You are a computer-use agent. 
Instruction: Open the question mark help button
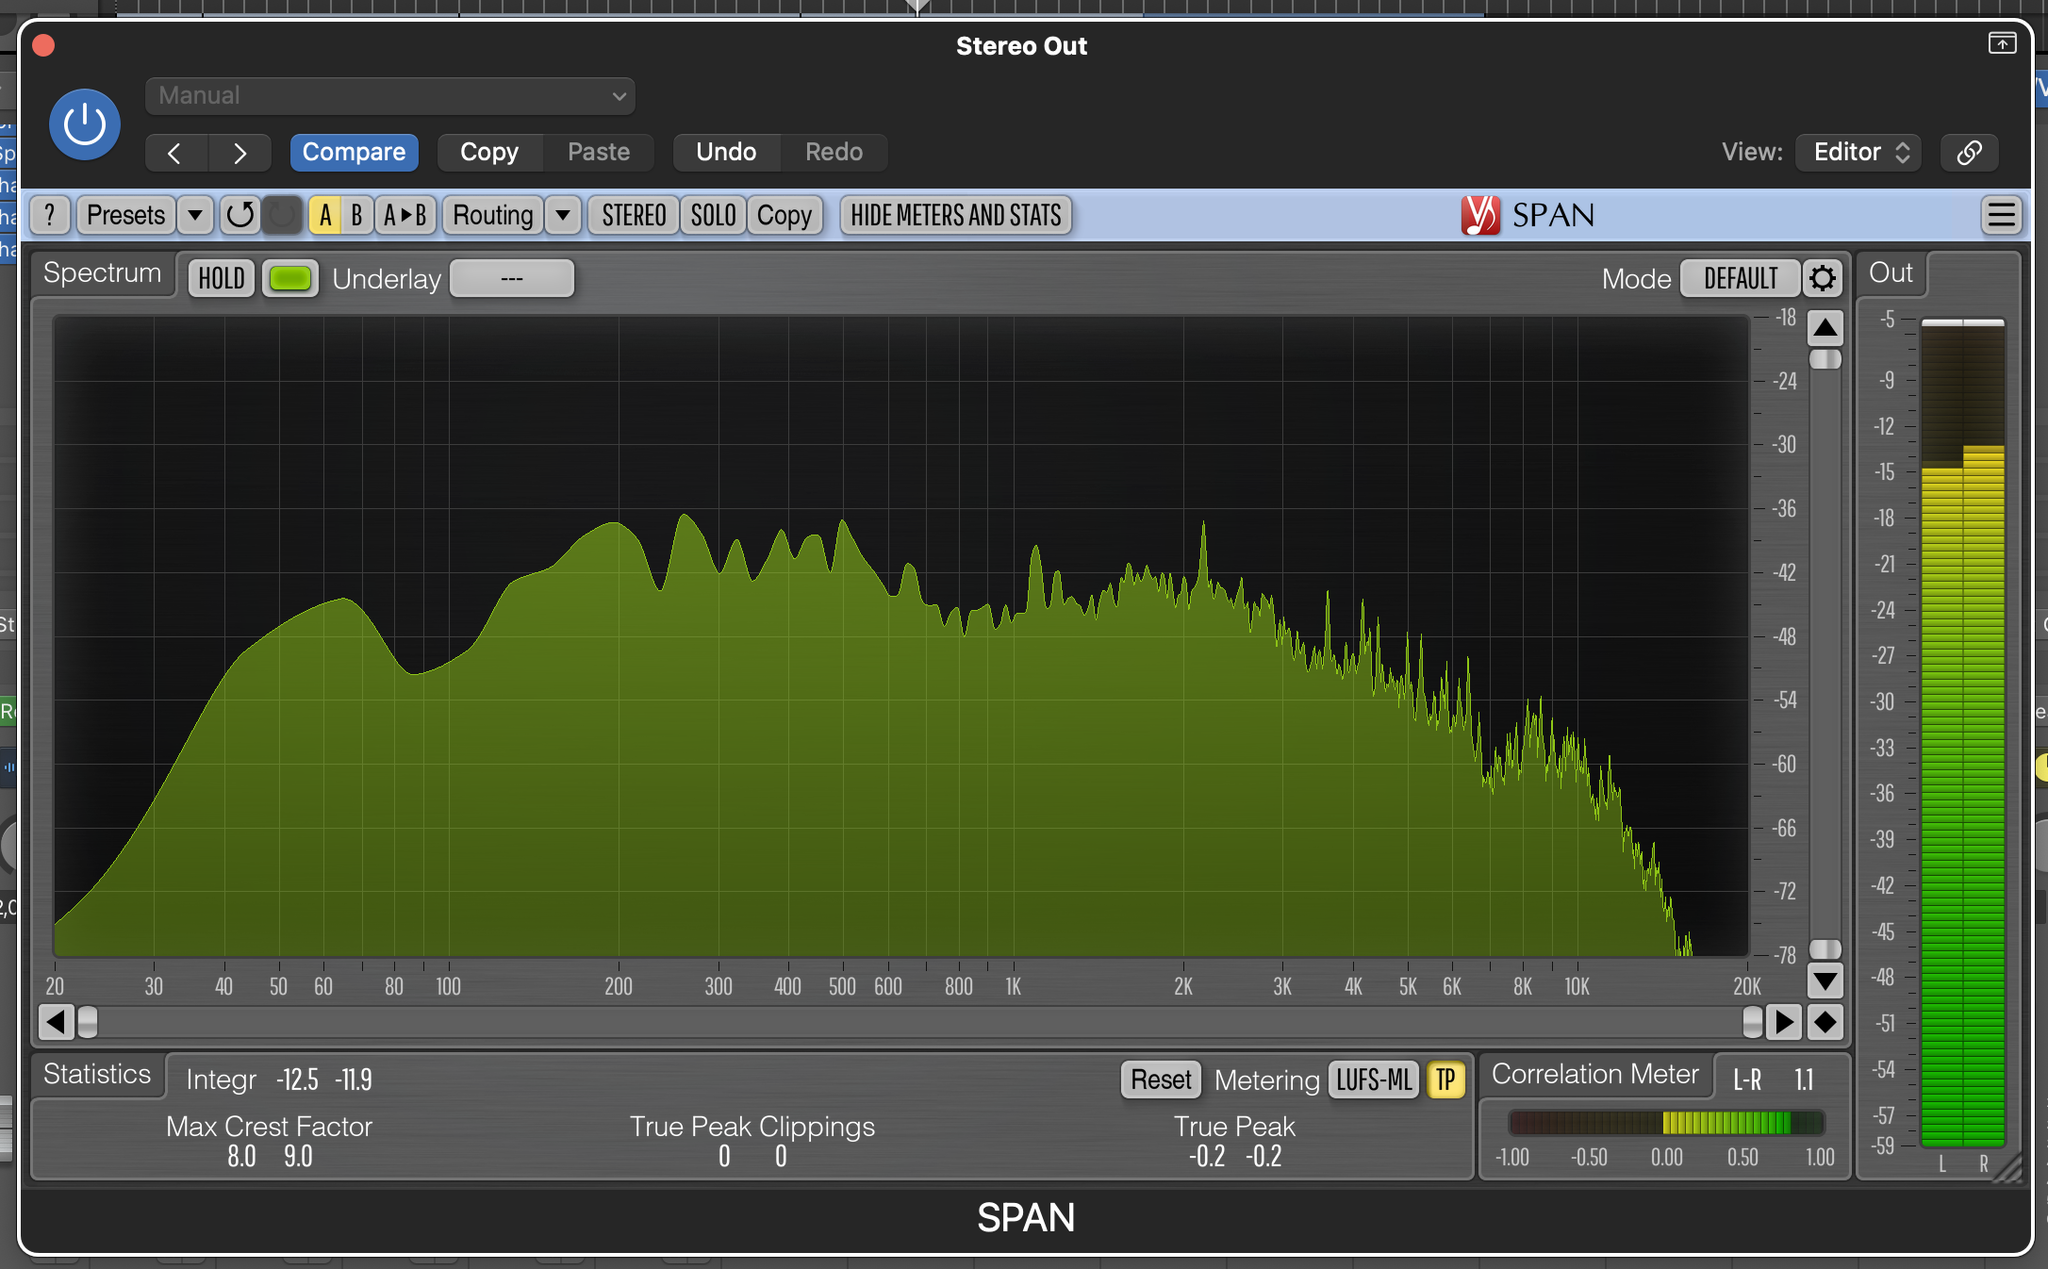[x=50, y=215]
